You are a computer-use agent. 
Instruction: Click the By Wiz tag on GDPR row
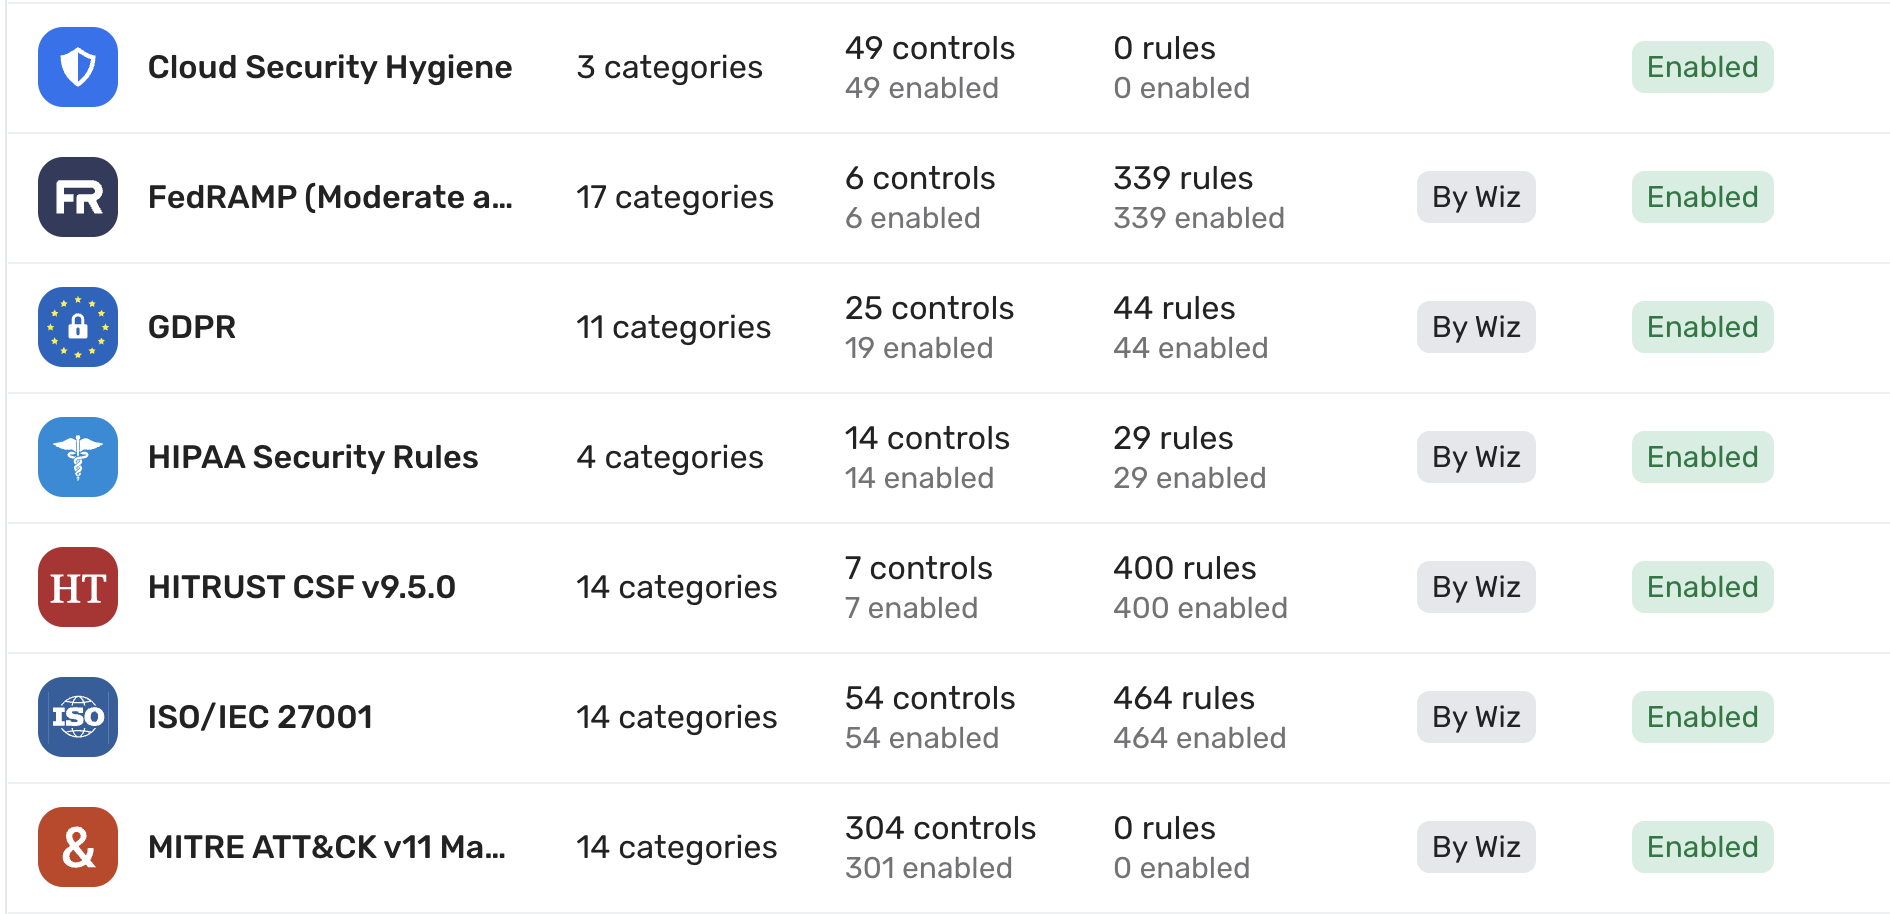1476,327
